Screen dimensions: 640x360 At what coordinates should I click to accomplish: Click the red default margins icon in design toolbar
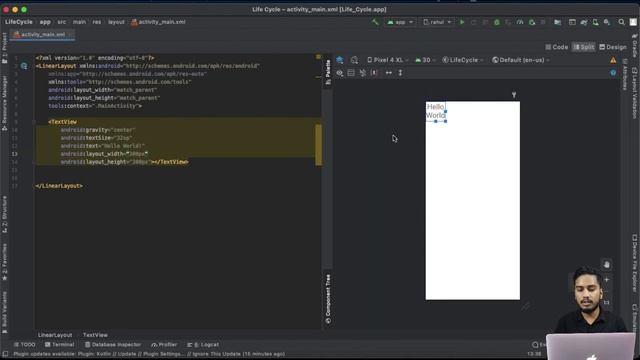(374, 73)
